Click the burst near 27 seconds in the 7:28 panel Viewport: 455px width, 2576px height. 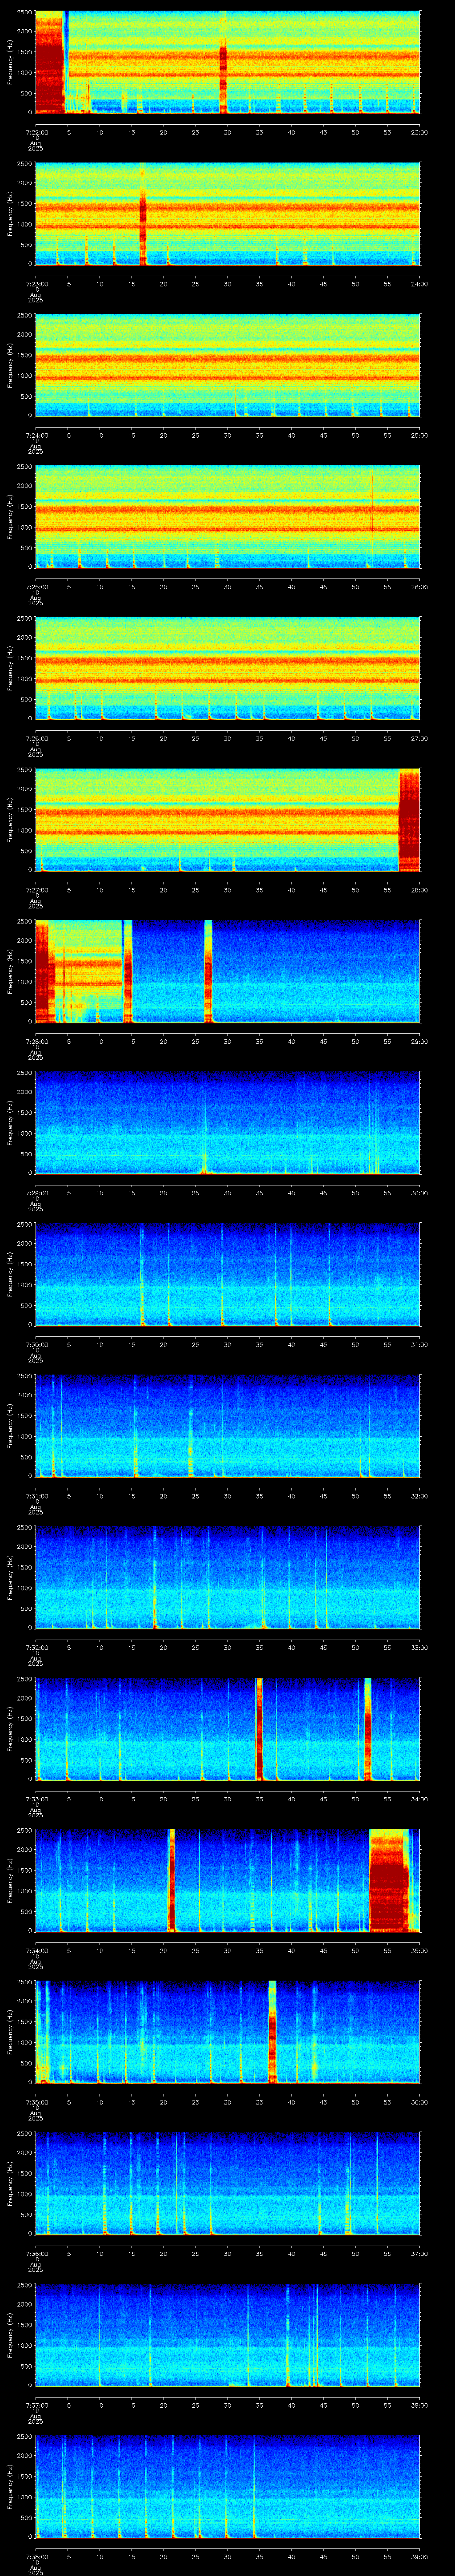208,971
